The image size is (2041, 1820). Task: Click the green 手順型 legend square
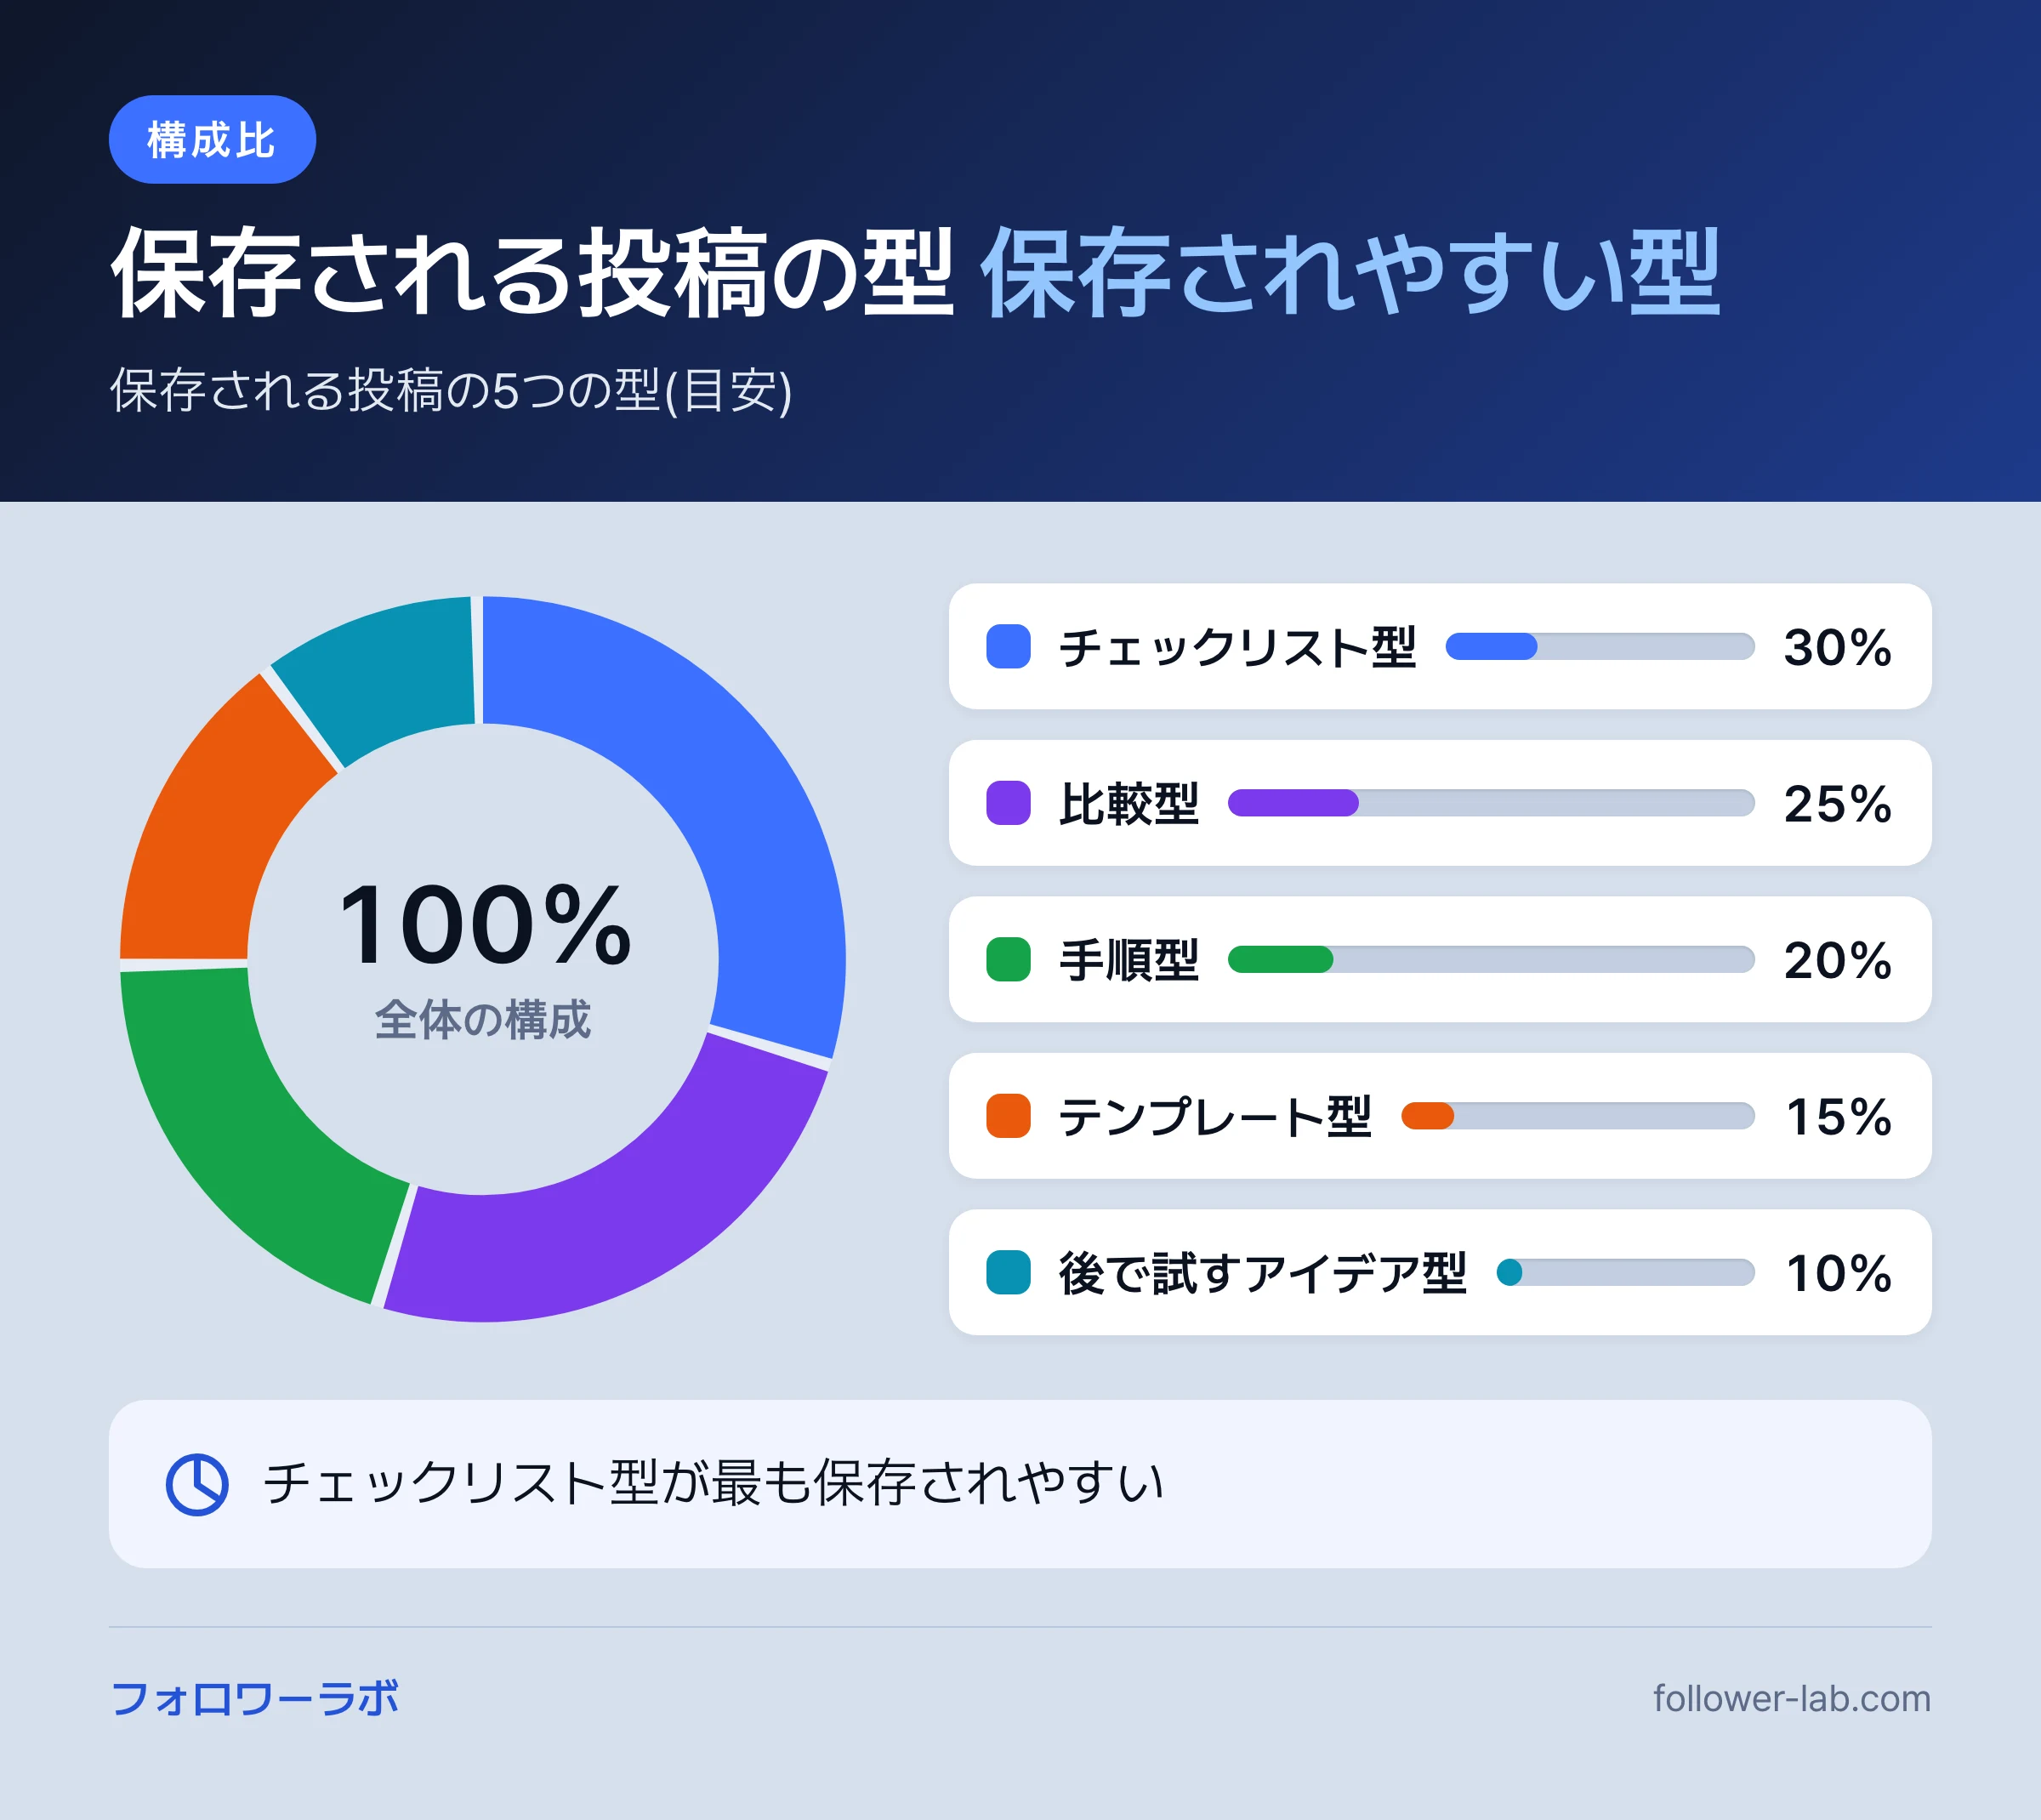click(x=1008, y=959)
